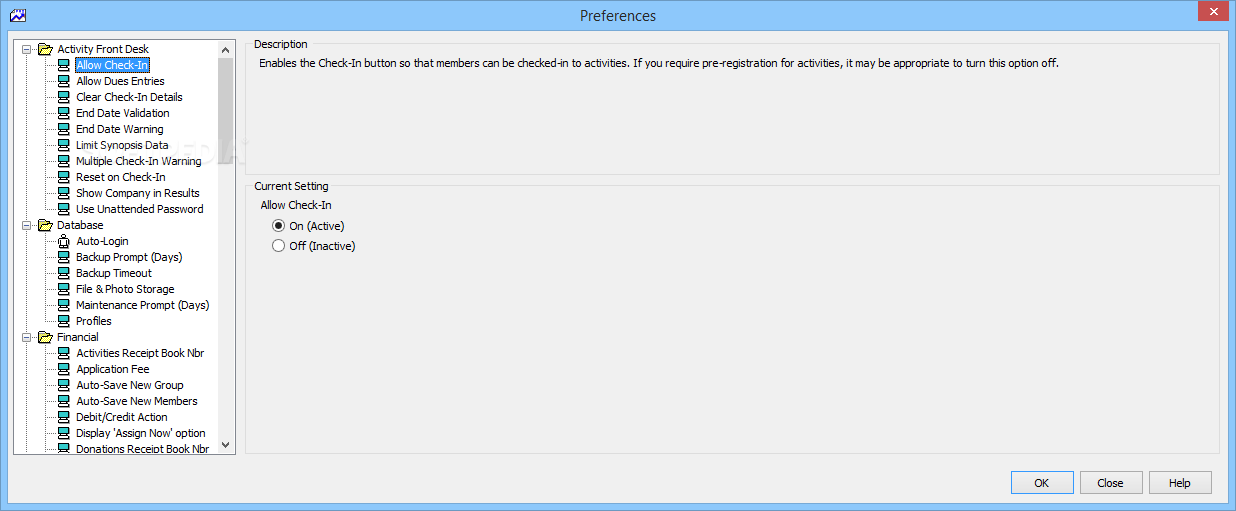Open Backup Prompt (Days) setting

click(x=129, y=257)
